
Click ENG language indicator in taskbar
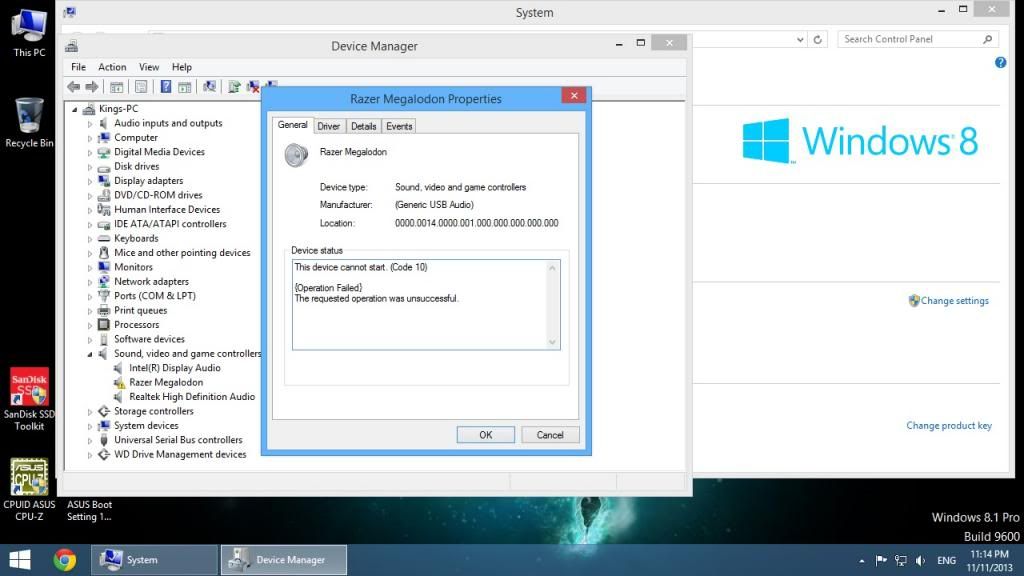pos(946,560)
